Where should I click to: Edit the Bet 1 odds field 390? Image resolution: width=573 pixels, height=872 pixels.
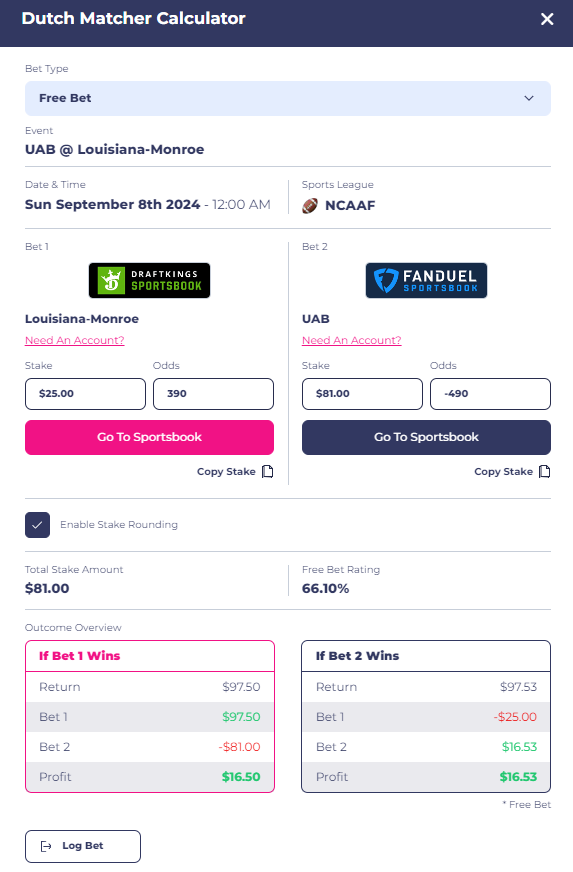click(213, 394)
